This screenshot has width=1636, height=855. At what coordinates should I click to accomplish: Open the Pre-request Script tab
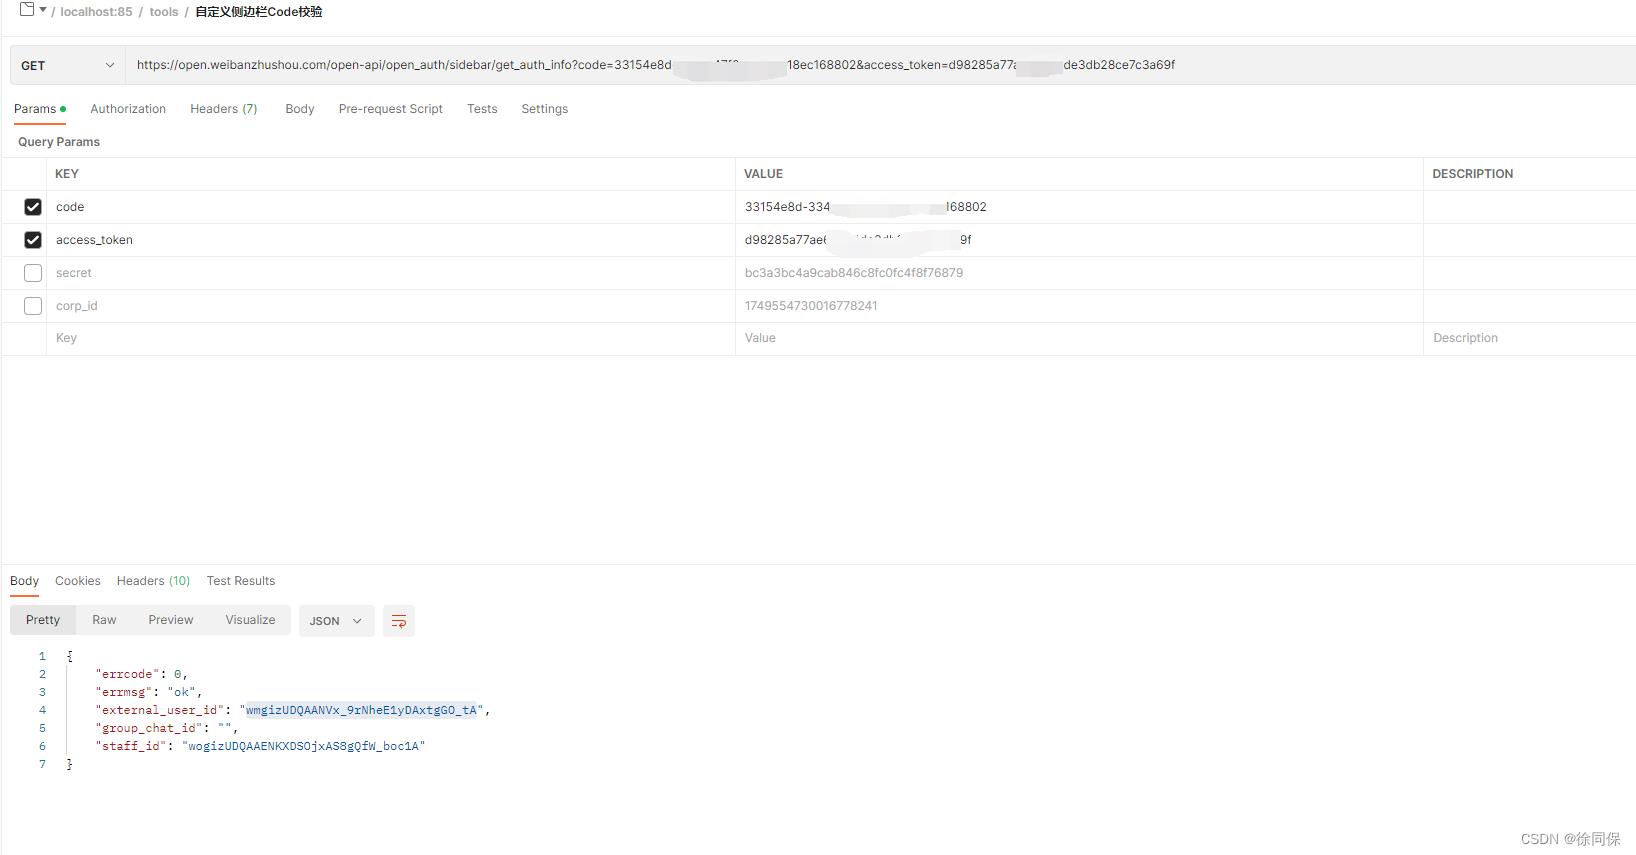(x=390, y=109)
